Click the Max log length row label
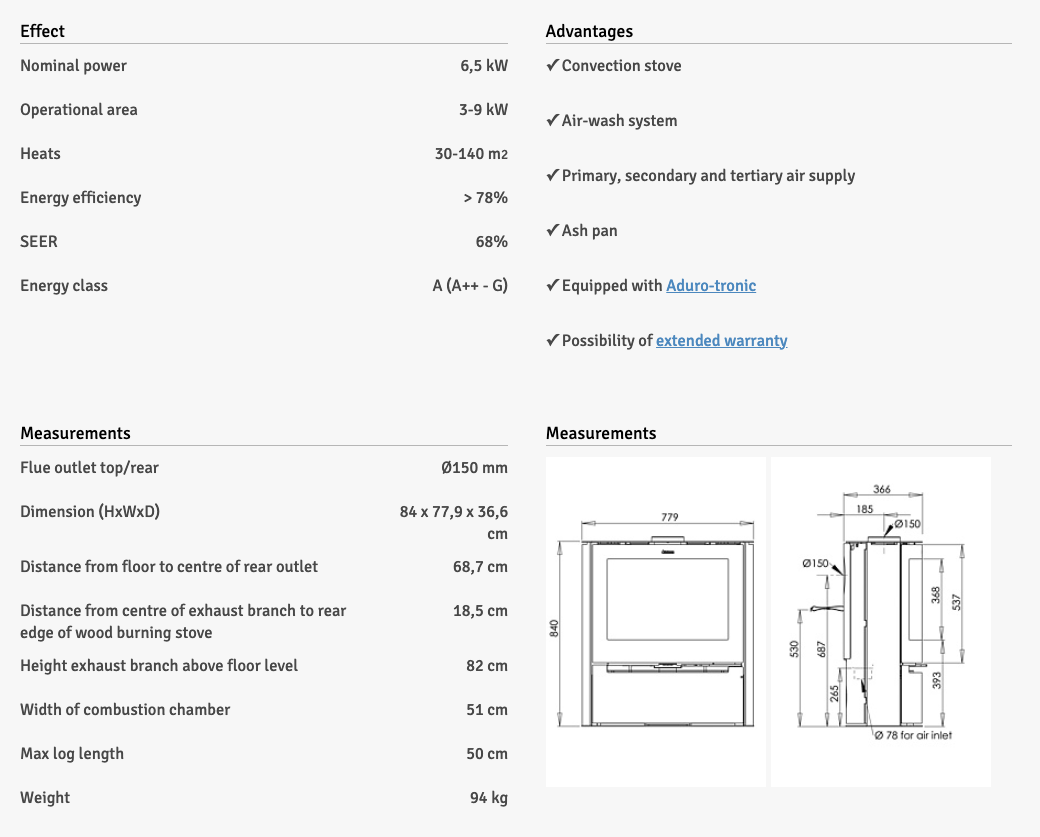The image size is (1040, 837). (x=72, y=754)
